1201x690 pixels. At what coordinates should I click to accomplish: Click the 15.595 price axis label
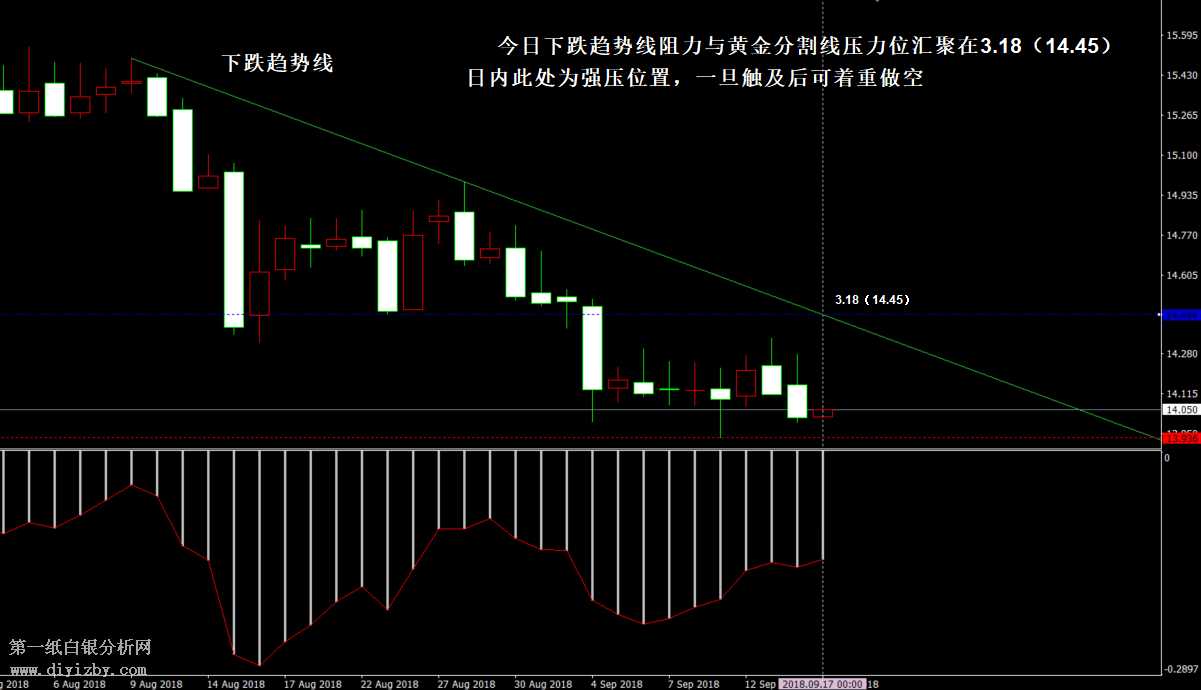[1182, 36]
